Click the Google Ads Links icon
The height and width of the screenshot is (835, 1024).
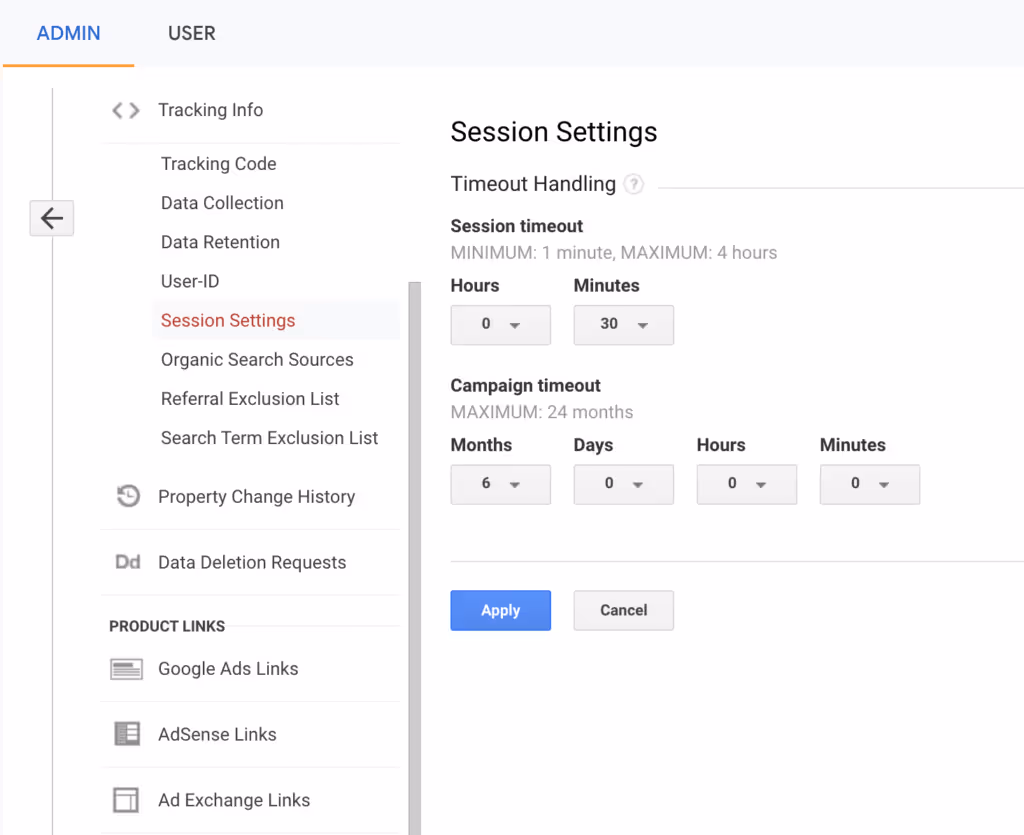tap(127, 669)
